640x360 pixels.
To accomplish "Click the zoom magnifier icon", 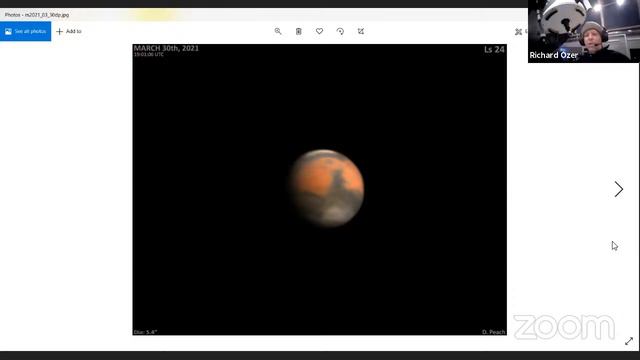I will pyautogui.click(x=278, y=31).
